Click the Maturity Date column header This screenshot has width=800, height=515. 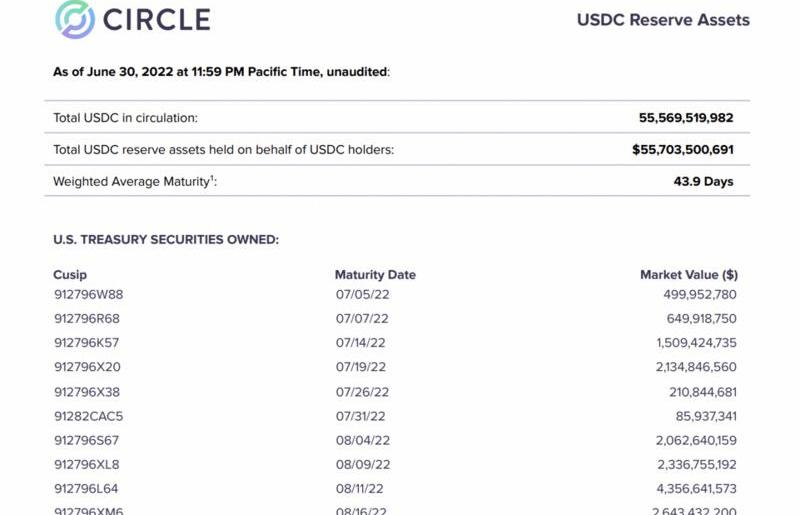[x=375, y=275]
